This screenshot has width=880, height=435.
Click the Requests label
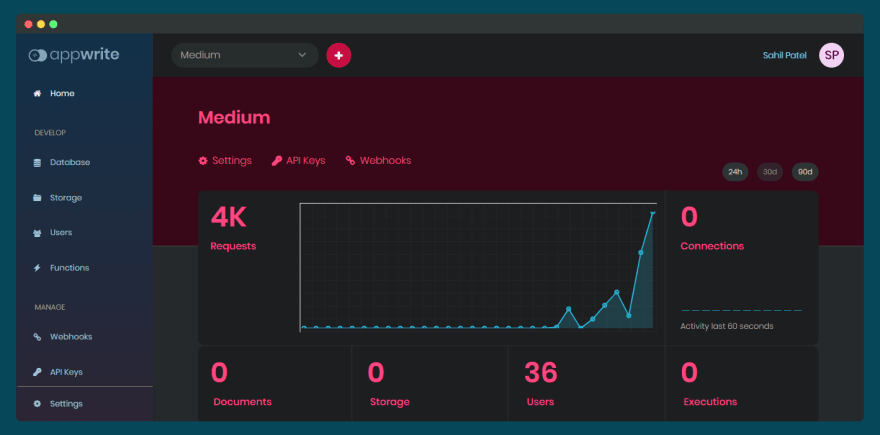[x=233, y=246]
